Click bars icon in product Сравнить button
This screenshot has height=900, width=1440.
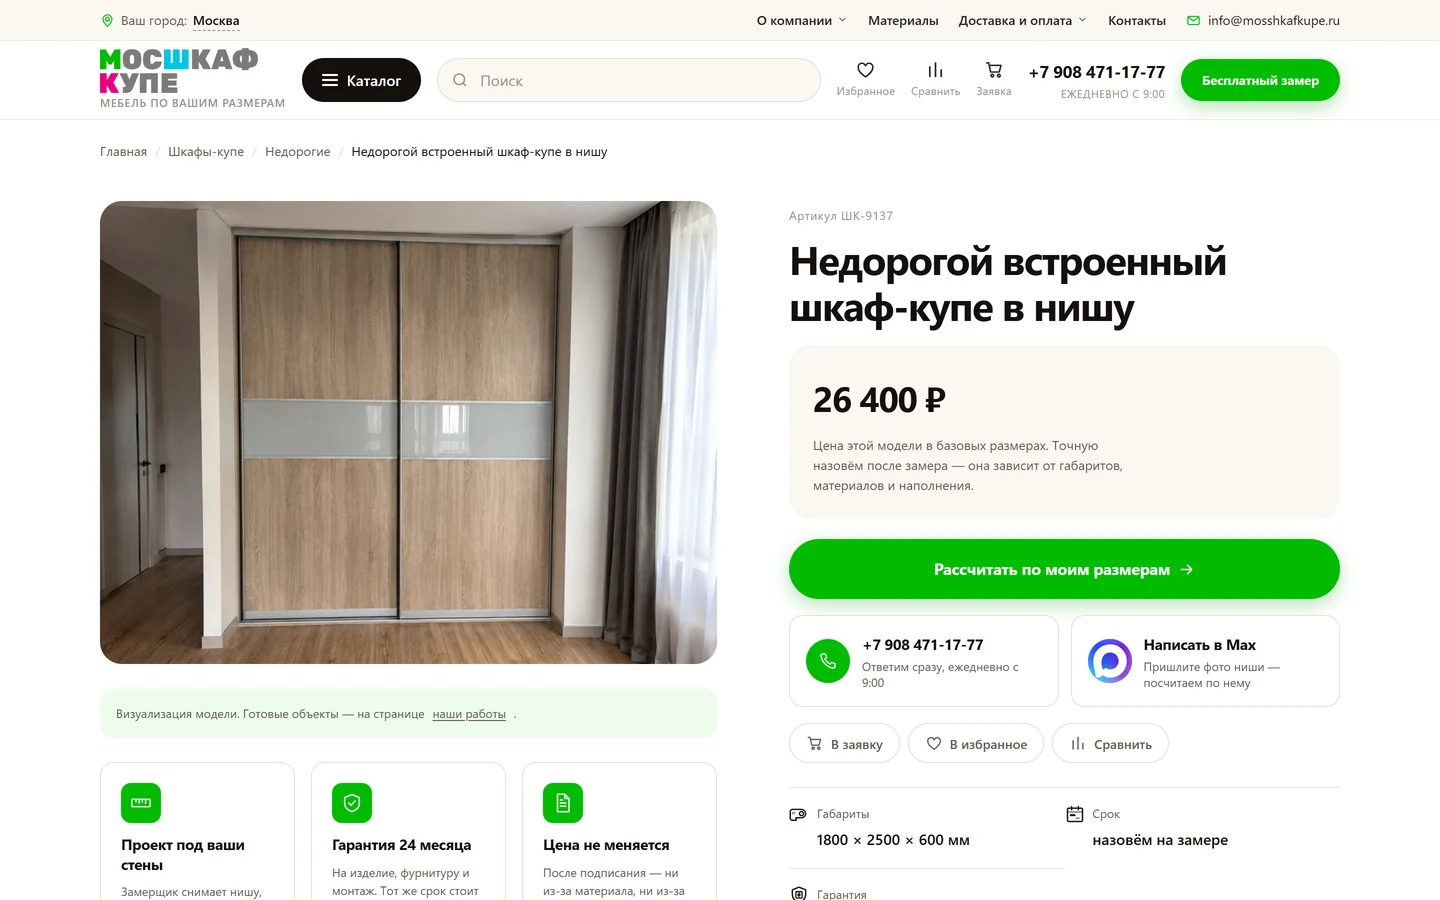(1078, 743)
